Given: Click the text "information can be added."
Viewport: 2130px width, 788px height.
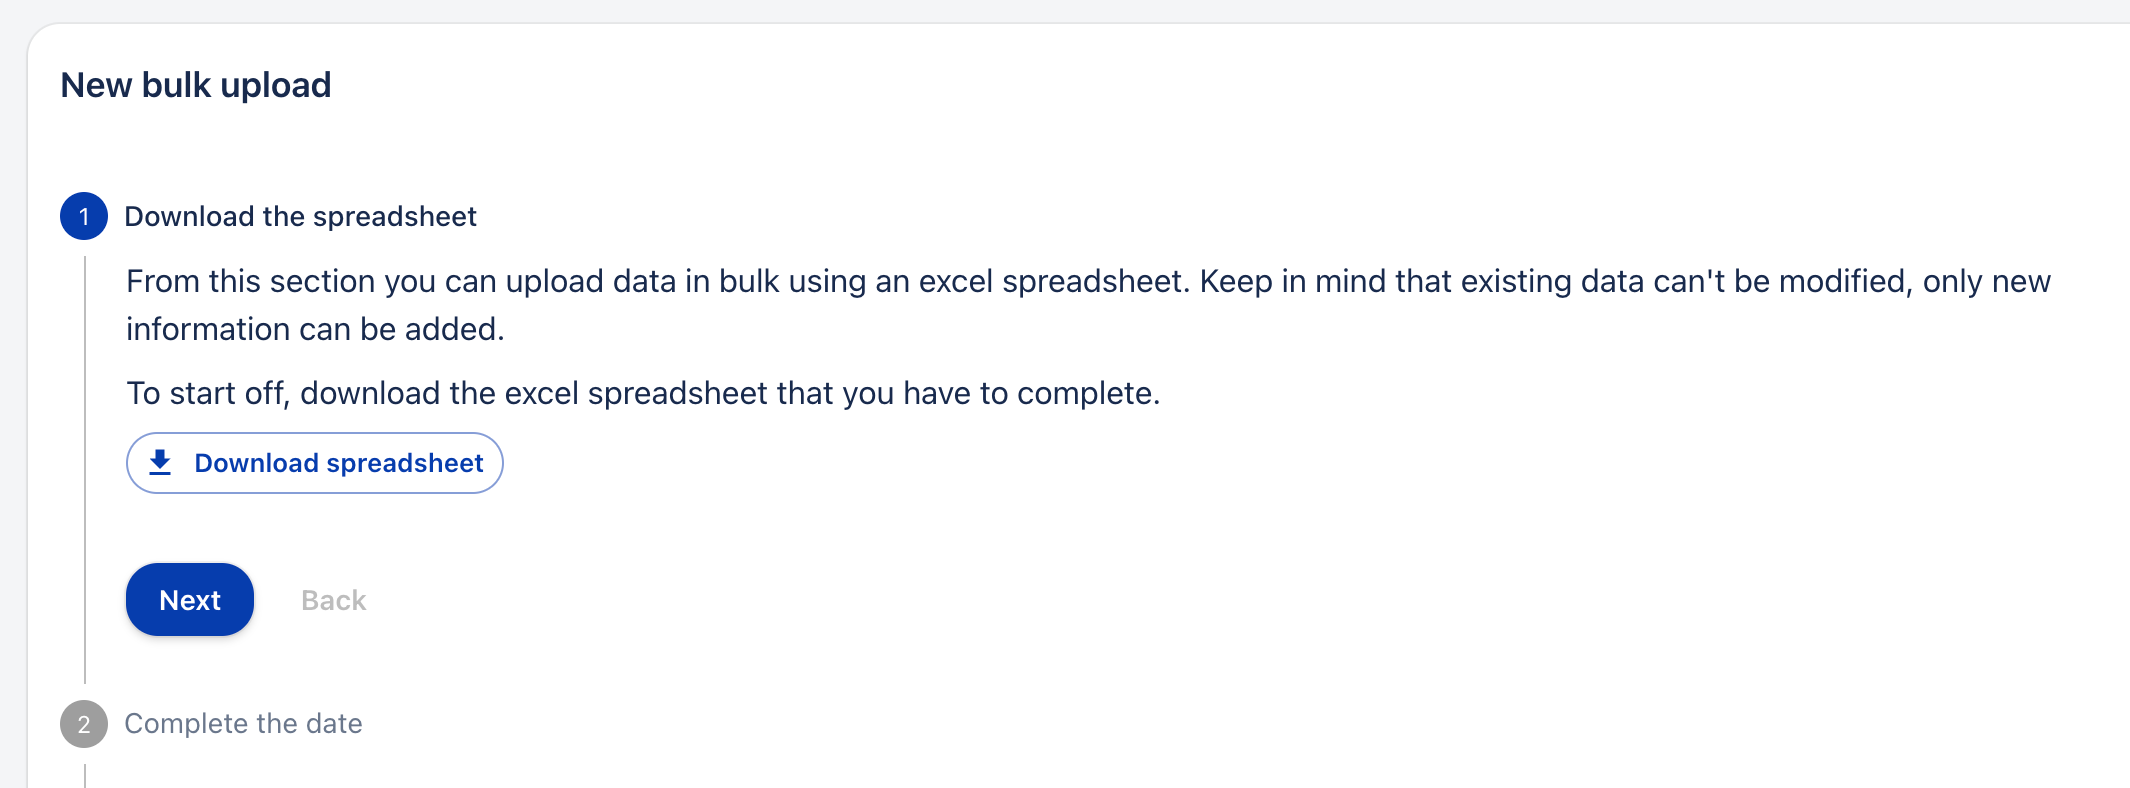Looking at the screenshot, I should point(315,329).
